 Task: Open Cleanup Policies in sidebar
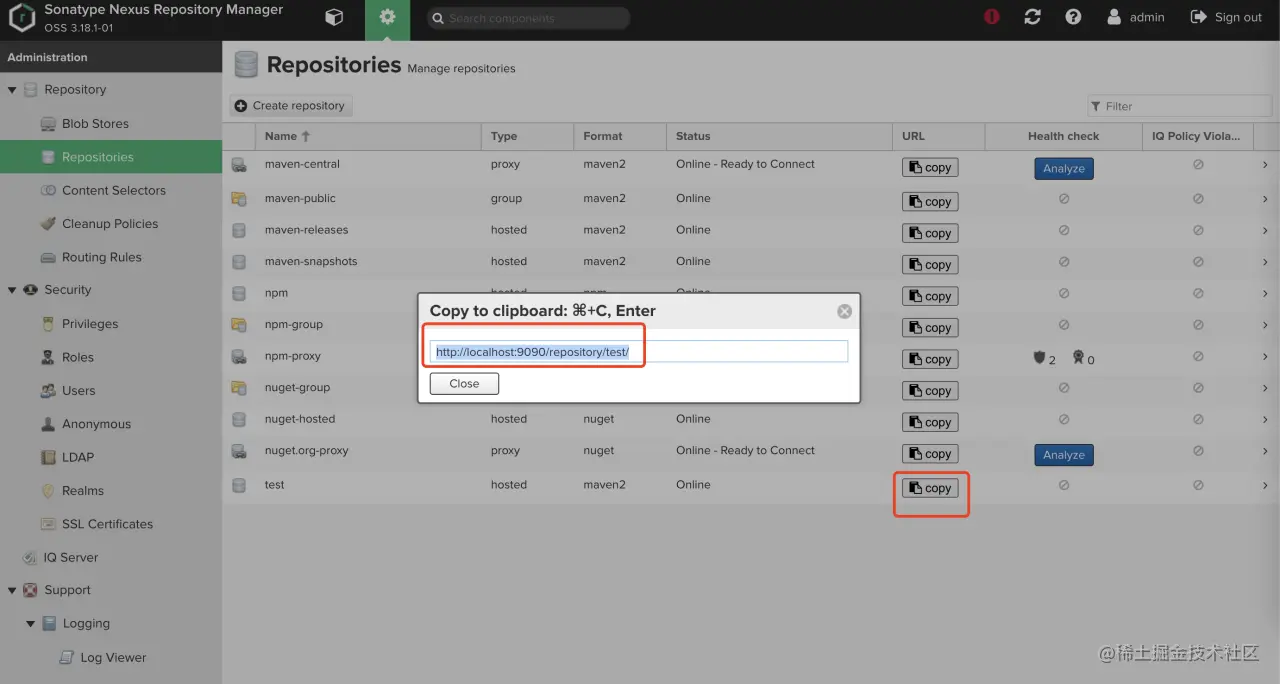pos(109,224)
